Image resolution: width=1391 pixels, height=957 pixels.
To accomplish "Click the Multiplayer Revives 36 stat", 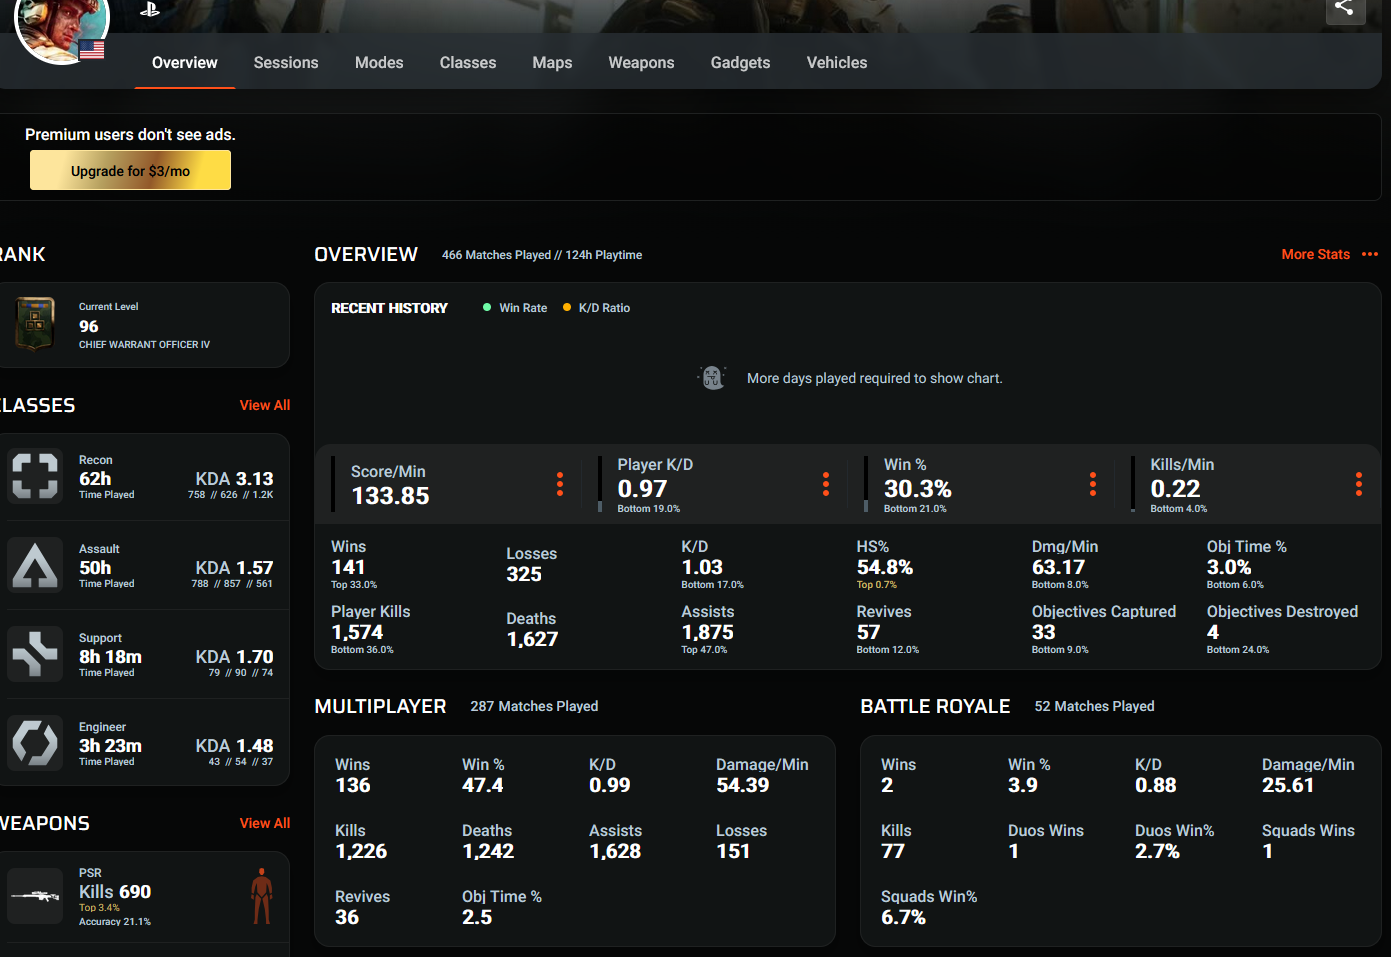I will pyautogui.click(x=362, y=908).
